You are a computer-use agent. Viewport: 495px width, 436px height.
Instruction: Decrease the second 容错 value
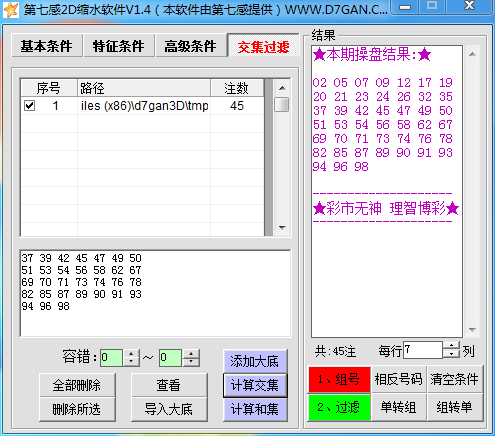click(191, 362)
